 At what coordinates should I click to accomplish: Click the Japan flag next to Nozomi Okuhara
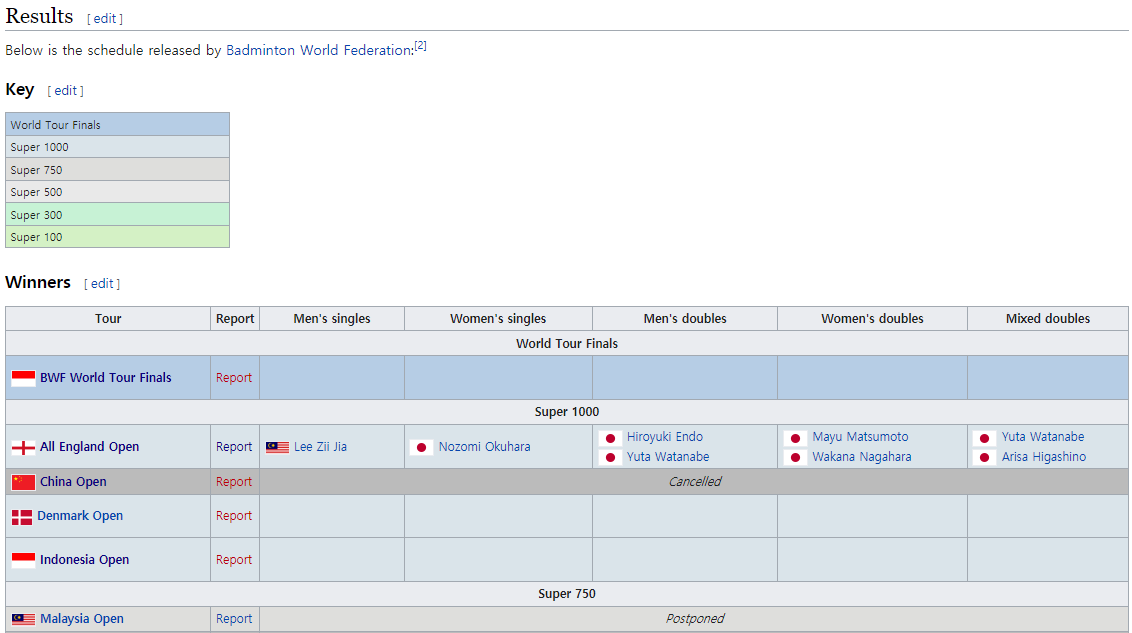click(x=422, y=448)
